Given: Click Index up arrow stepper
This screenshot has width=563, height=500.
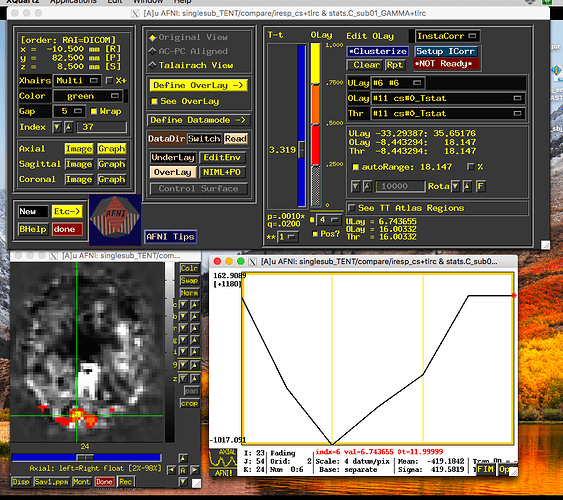Looking at the screenshot, I should [69, 127].
